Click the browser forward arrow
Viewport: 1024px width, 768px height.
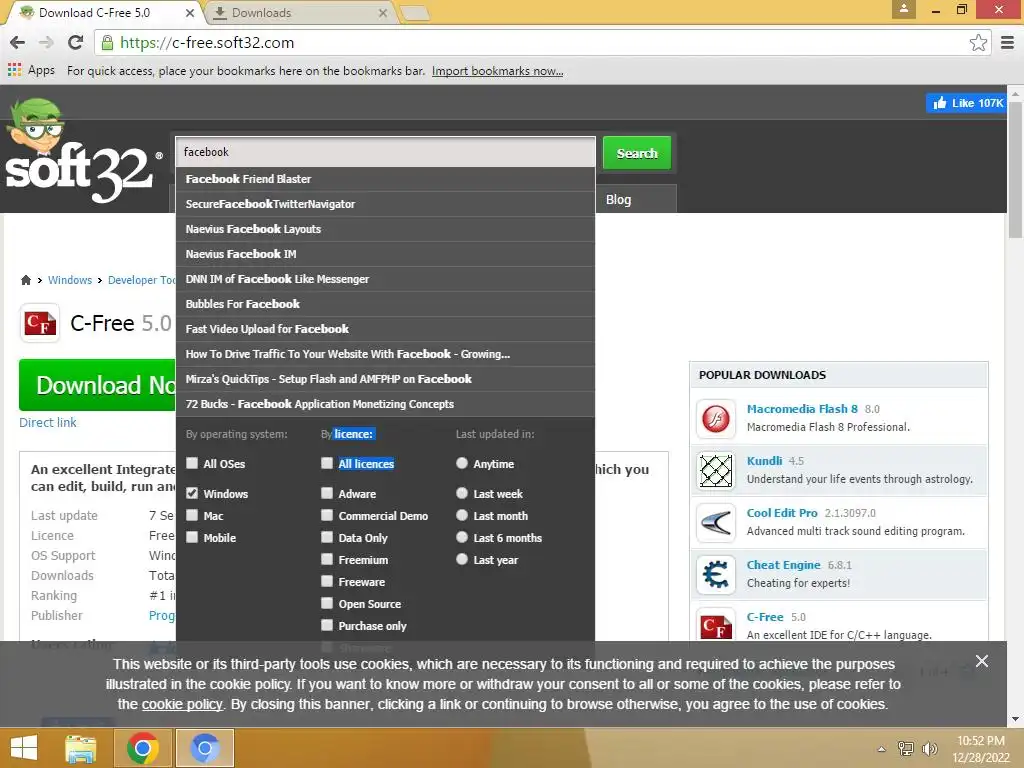tap(46, 42)
